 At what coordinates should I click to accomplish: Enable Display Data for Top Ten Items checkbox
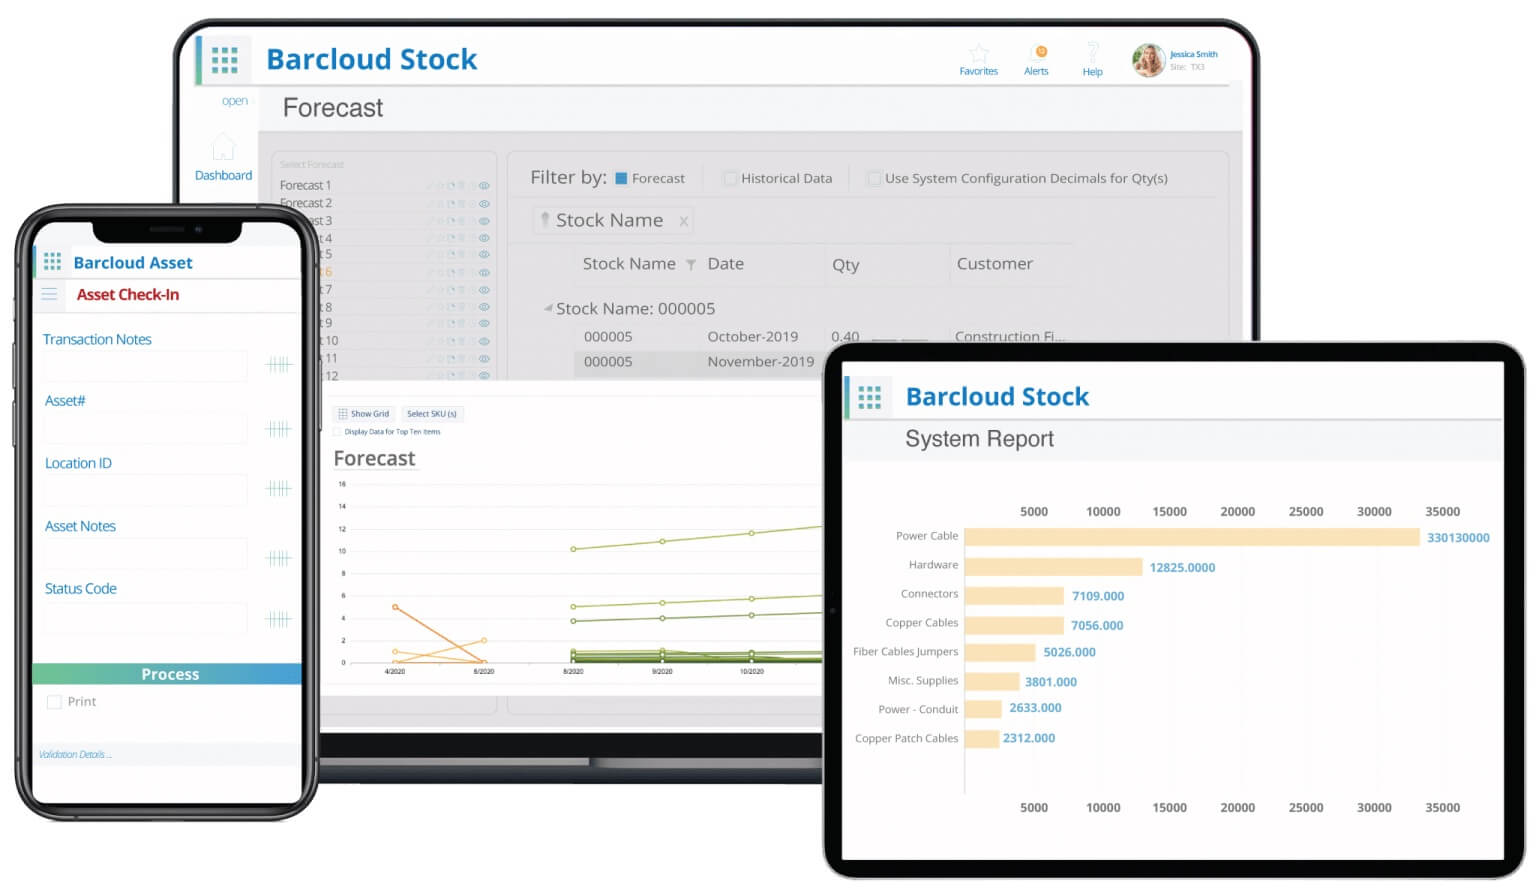pos(337,432)
